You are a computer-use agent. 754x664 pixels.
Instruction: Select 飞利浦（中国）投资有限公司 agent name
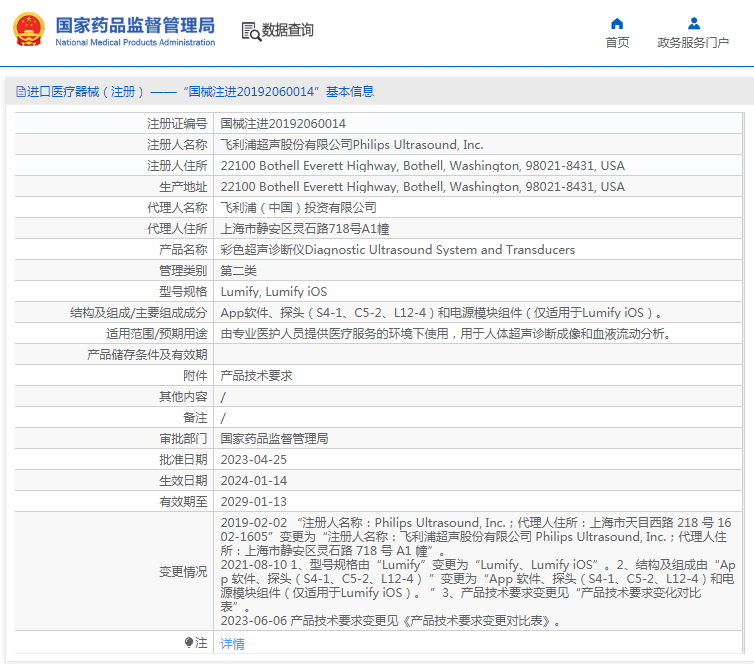[x=299, y=208]
